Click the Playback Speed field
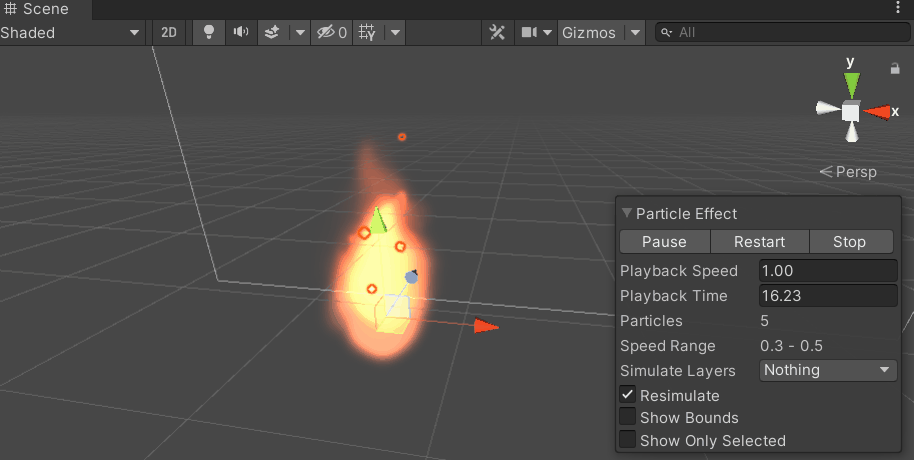The image size is (914, 460). click(828, 271)
